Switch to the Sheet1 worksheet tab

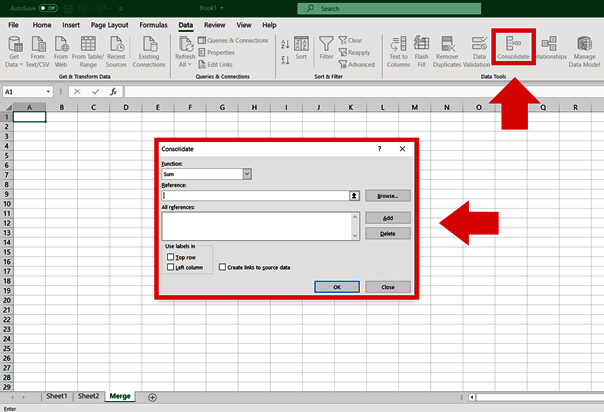click(x=56, y=397)
